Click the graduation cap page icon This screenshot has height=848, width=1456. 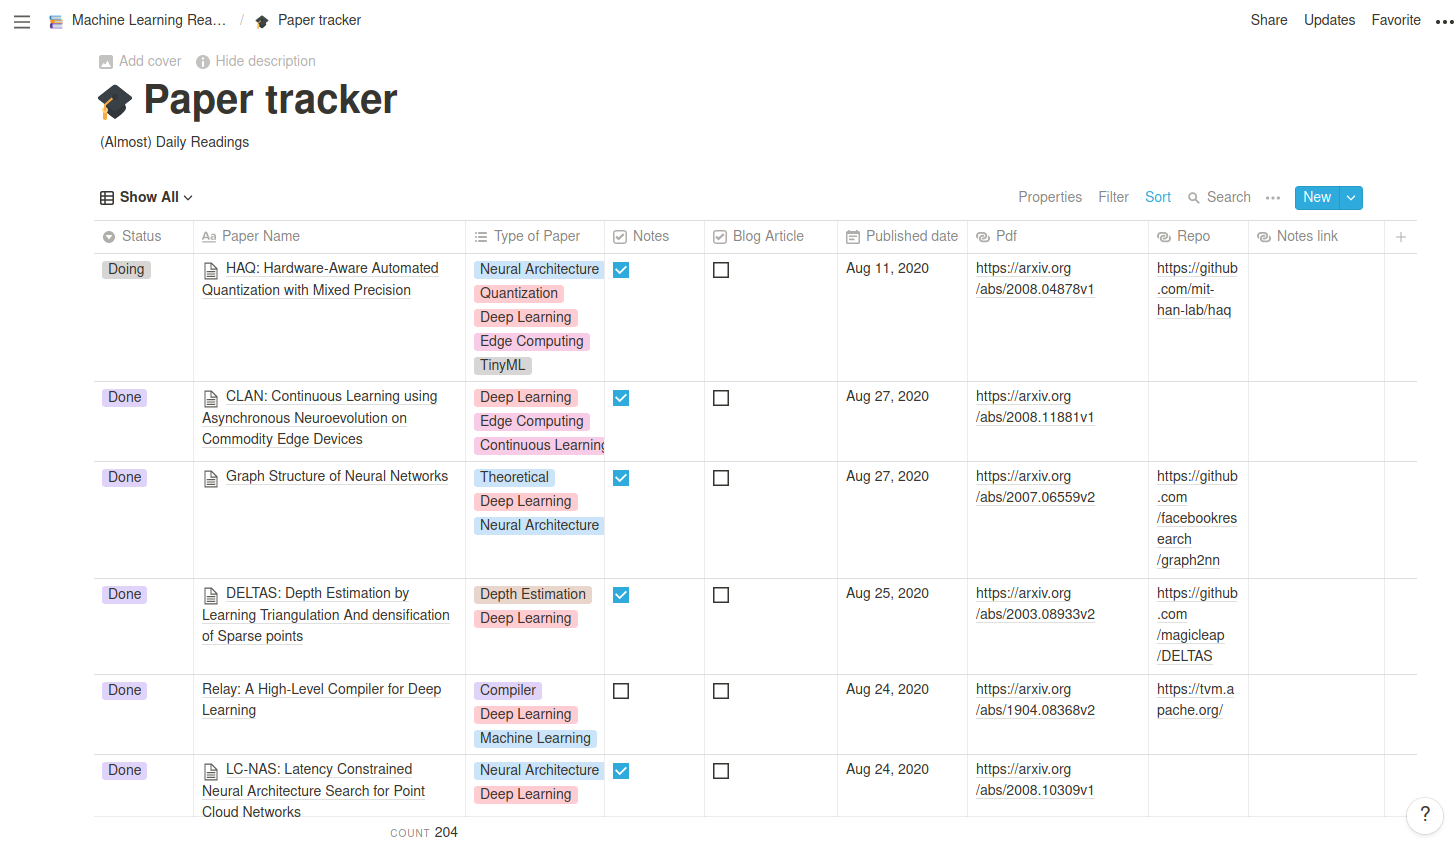click(115, 101)
